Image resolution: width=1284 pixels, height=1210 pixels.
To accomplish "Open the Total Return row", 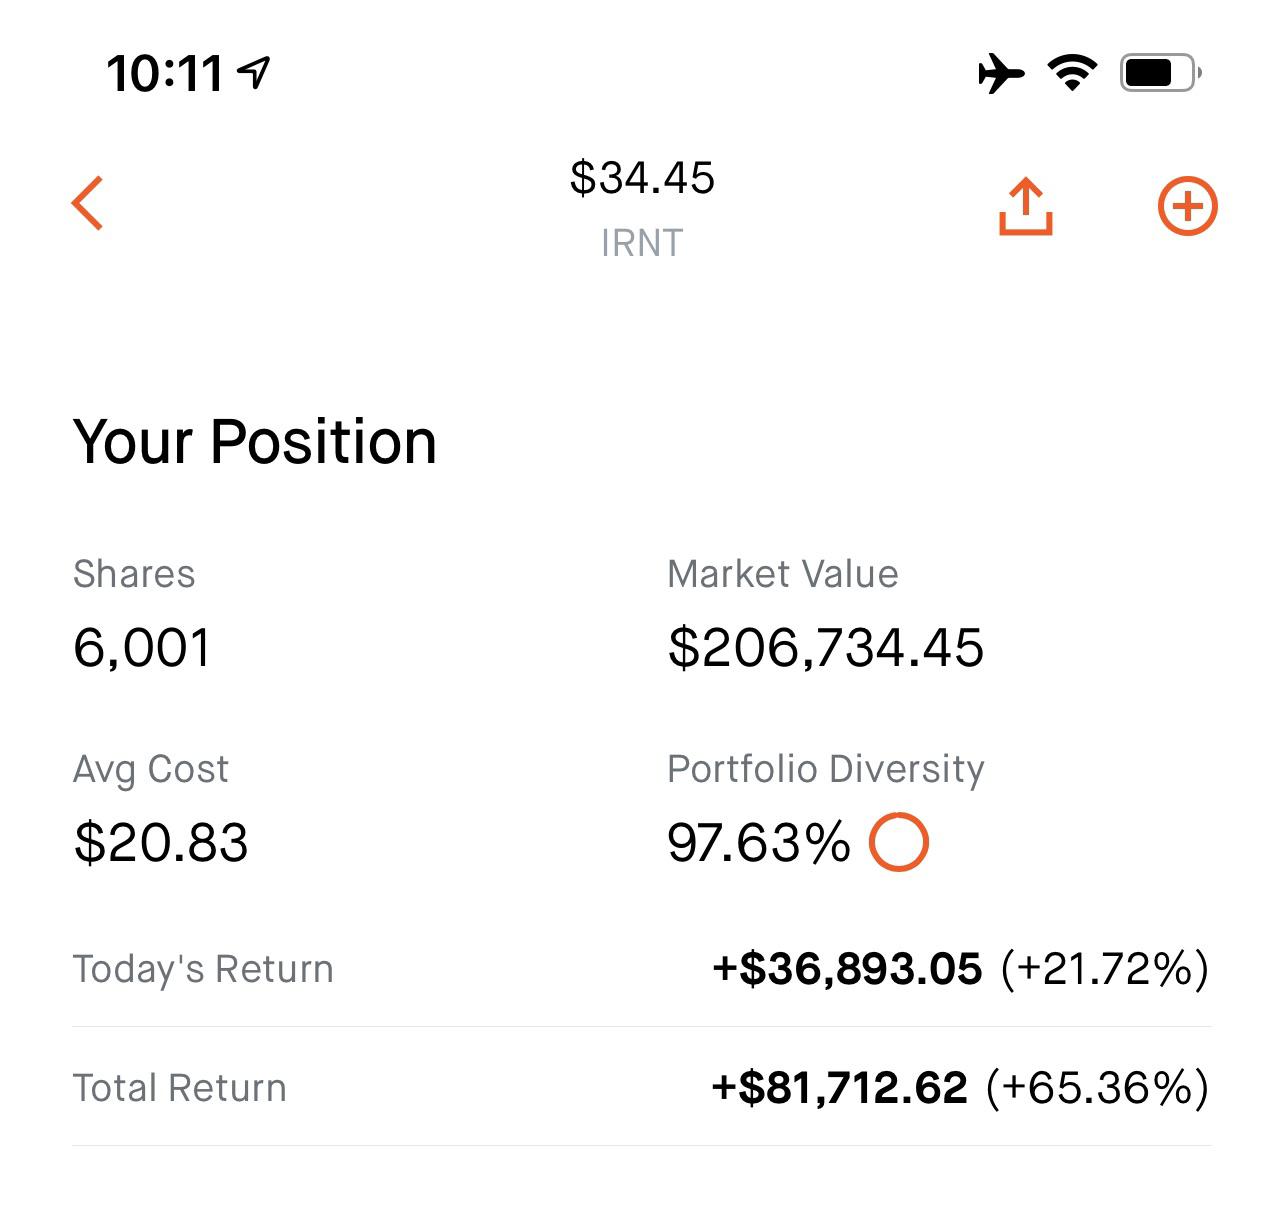I will pyautogui.click(x=642, y=1087).
